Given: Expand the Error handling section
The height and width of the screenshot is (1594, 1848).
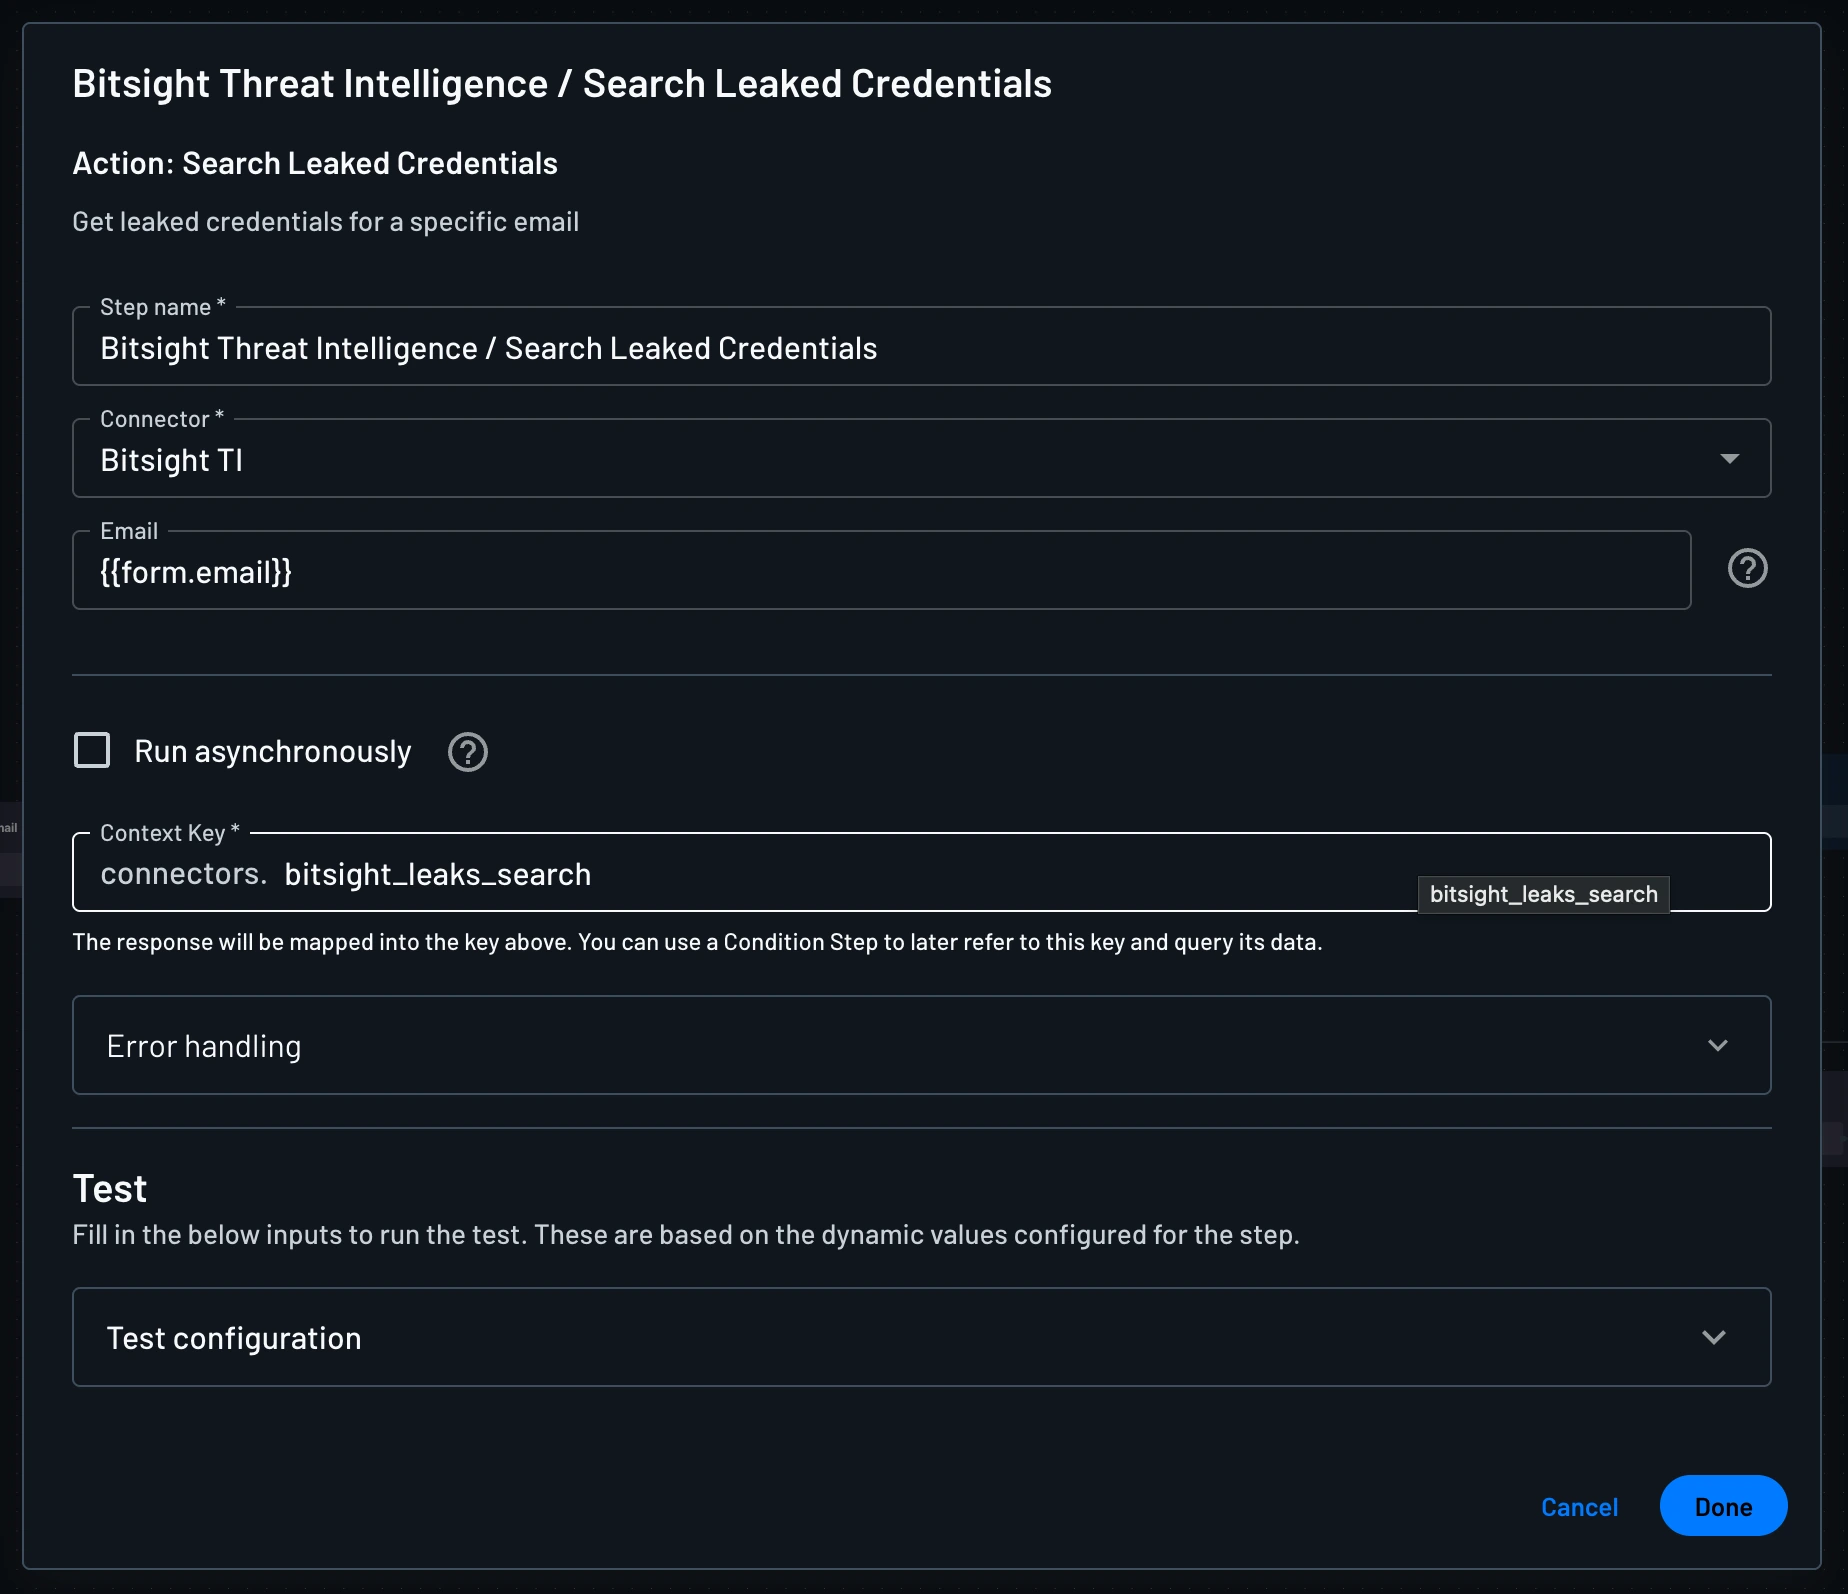Looking at the screenshot, I should (921, 1045).
